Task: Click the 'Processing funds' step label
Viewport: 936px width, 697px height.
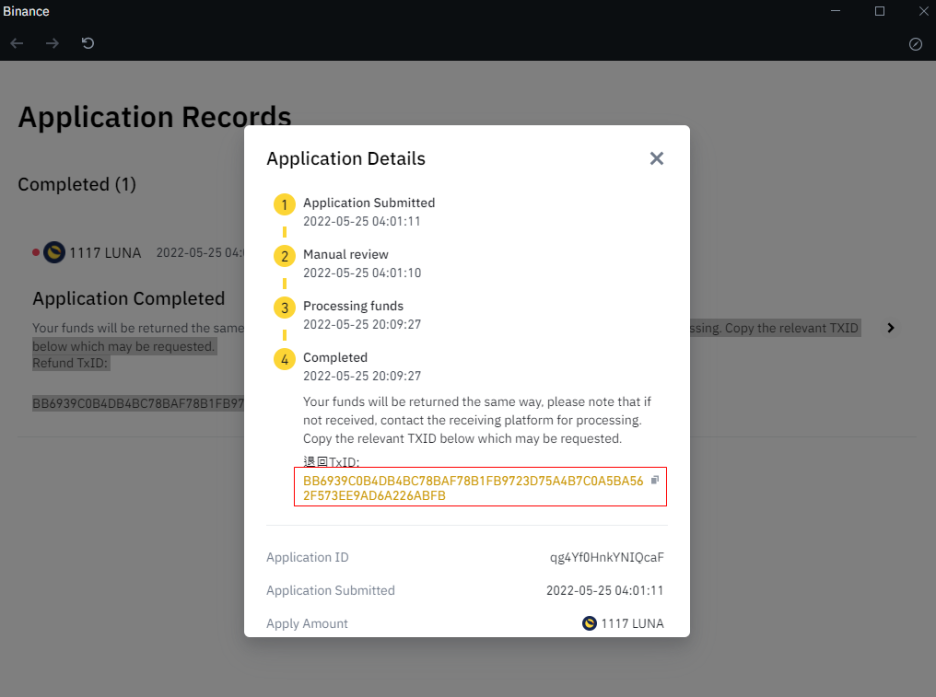Action: coord(353,306)
